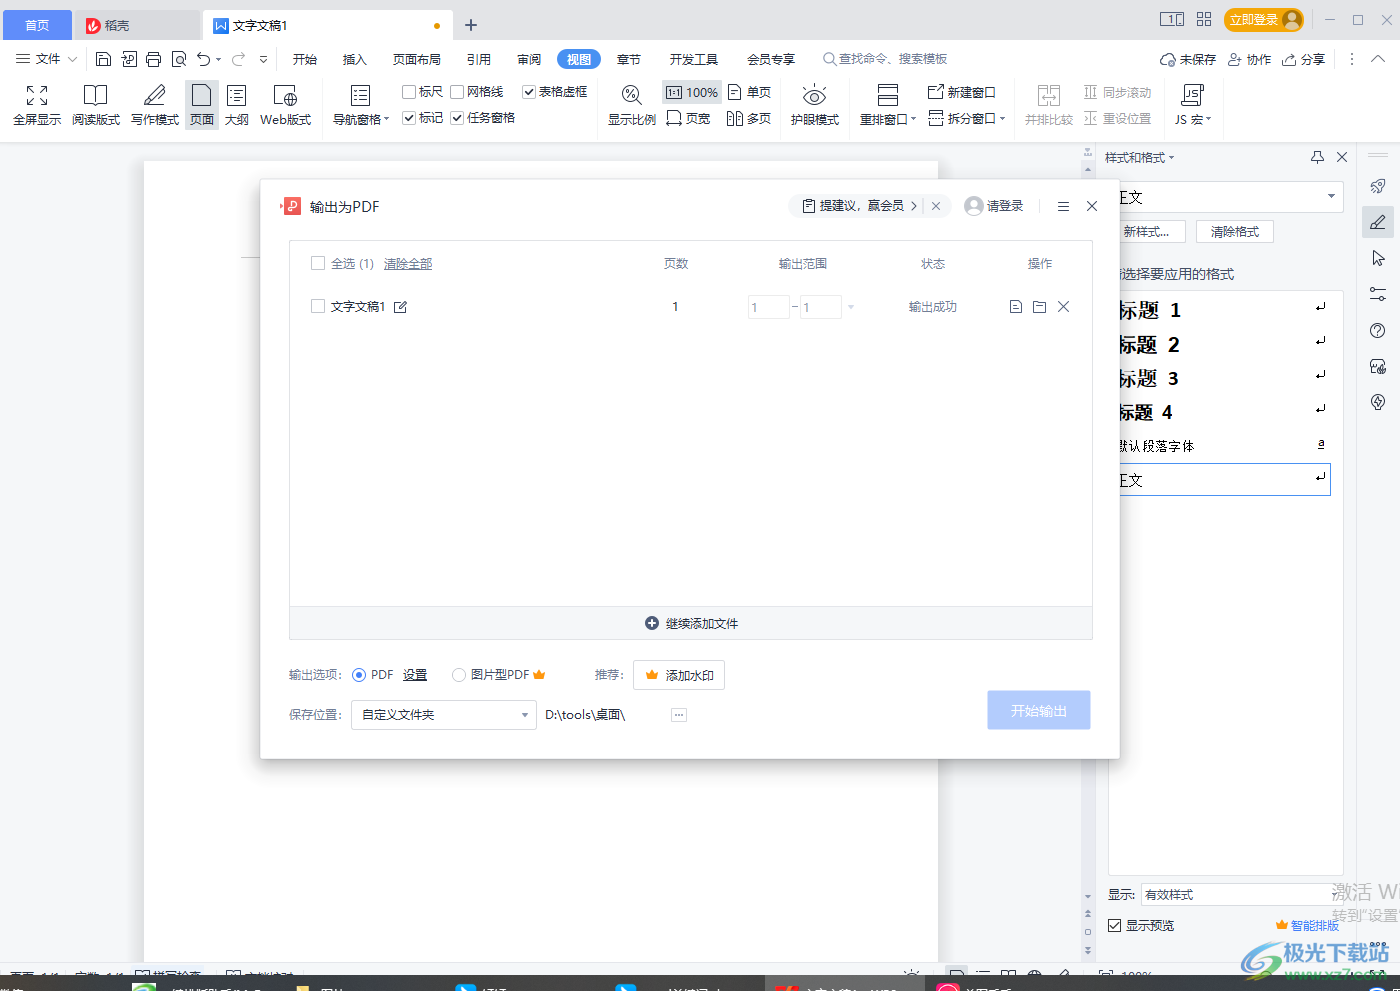Expand the 重排窗口 dropdown
Image resolution: width=1400 pixels, height=991 pixels.
click(x=913, y=119)
